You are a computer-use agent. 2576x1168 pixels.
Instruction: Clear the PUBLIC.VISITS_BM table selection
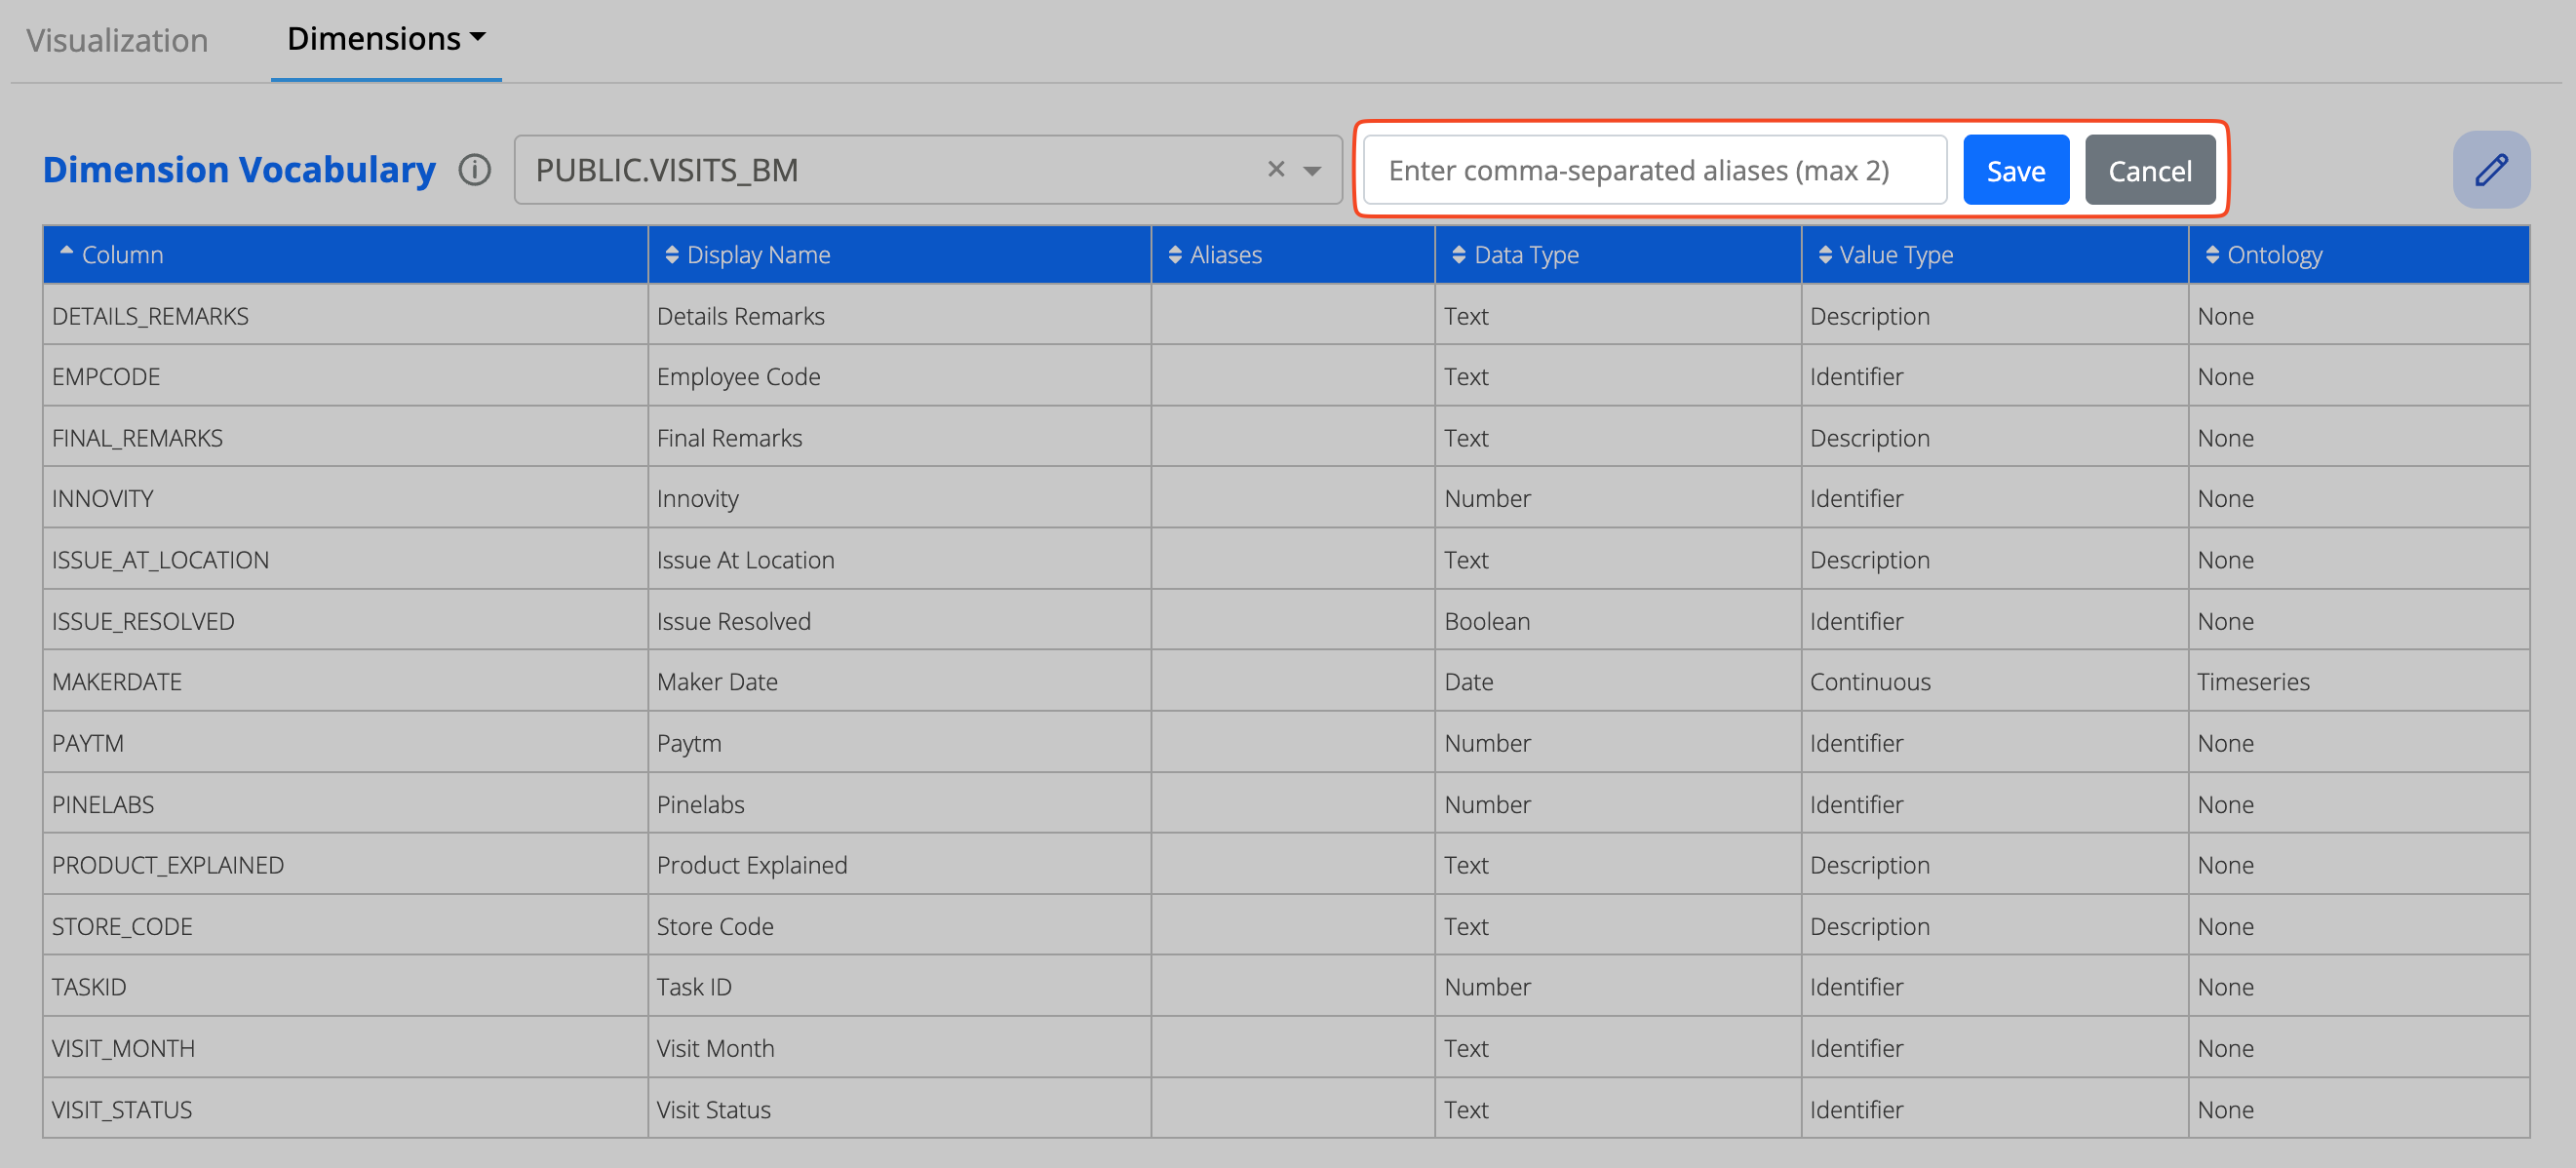[1275, 169]
